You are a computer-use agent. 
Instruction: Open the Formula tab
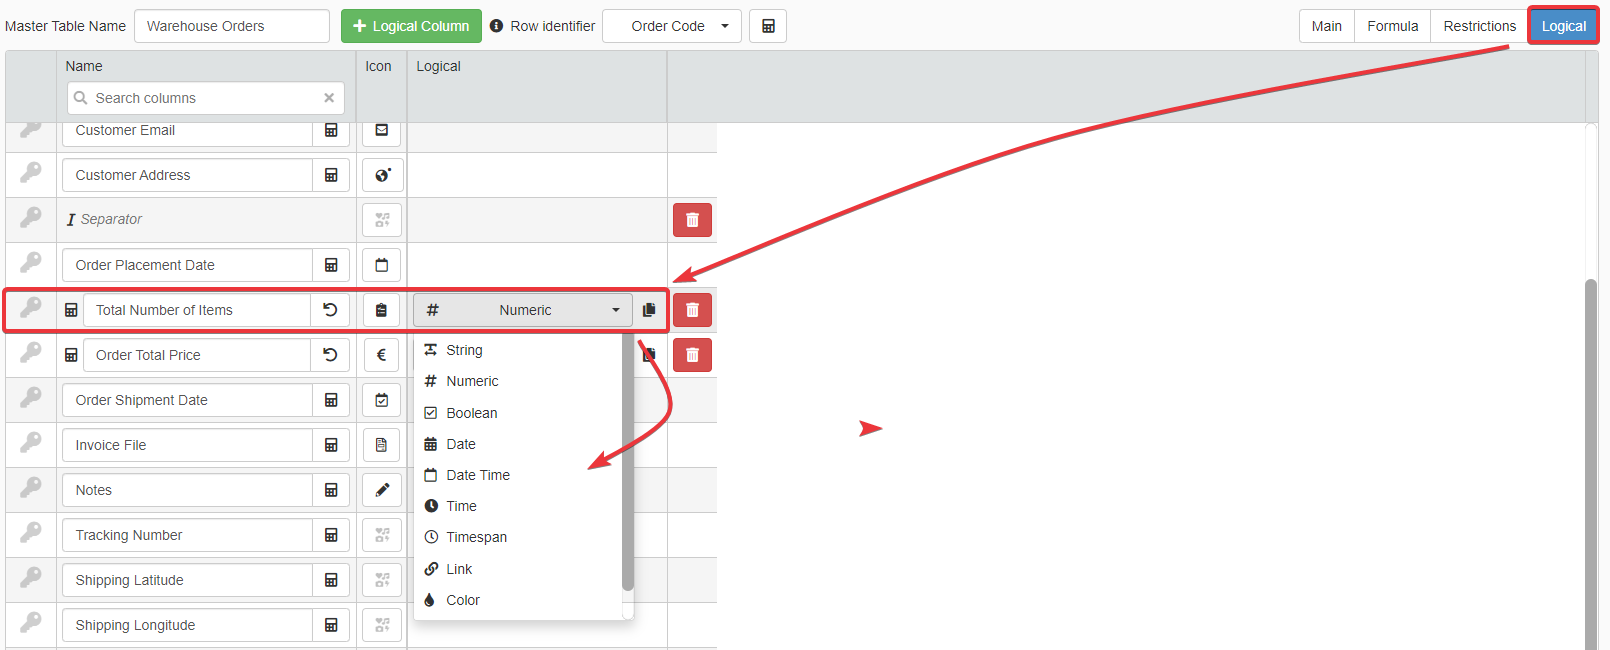coord(1392,26)
